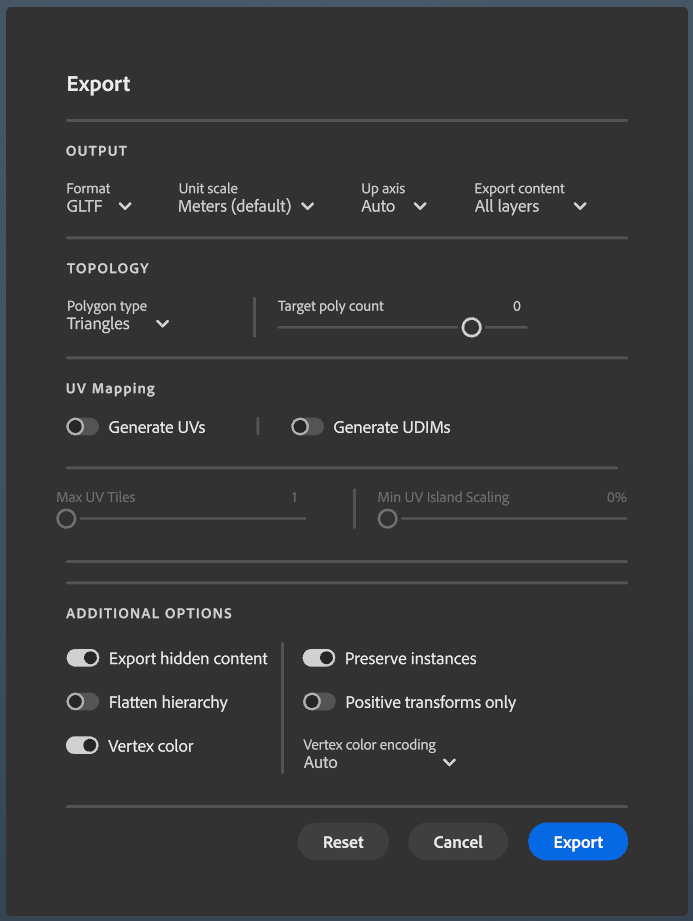
Task: Open the Up axis Auto dropdown
Action: 394,206
